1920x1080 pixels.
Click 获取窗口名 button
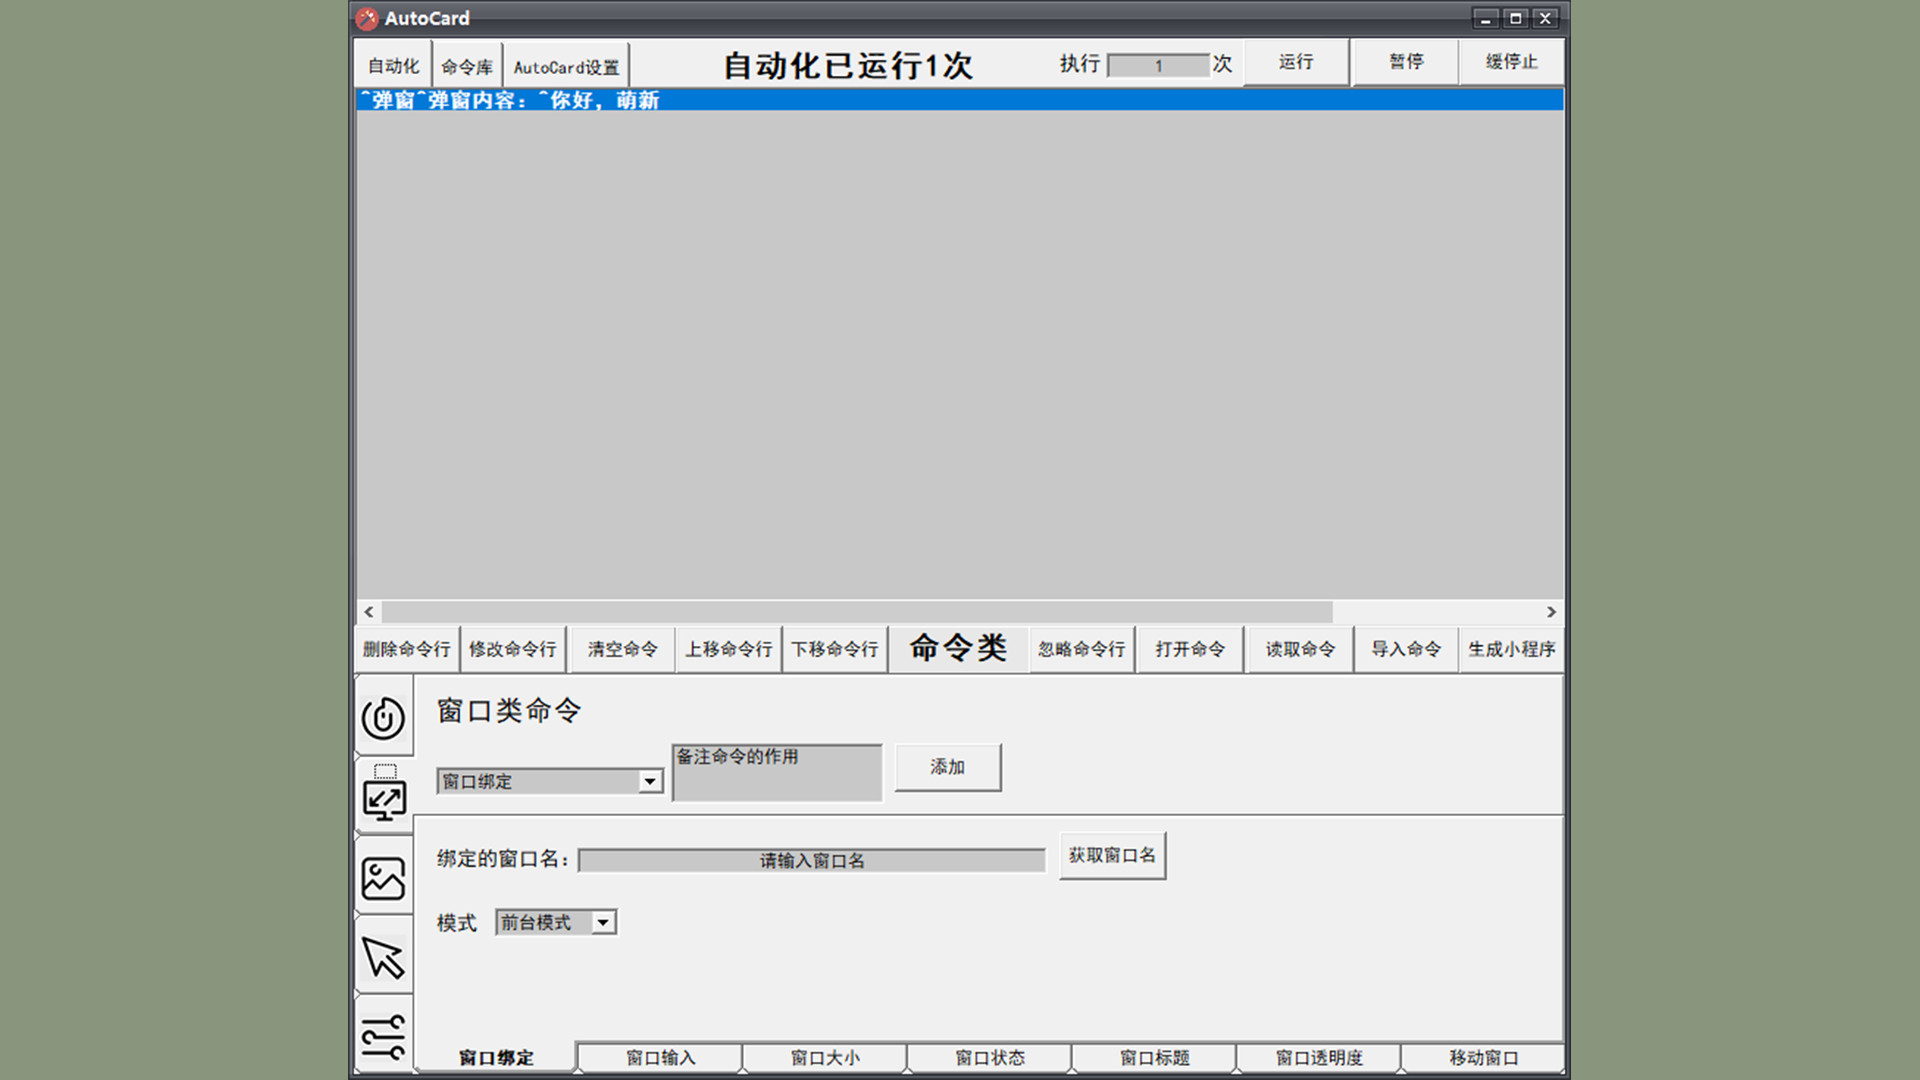click(1112, 856)
